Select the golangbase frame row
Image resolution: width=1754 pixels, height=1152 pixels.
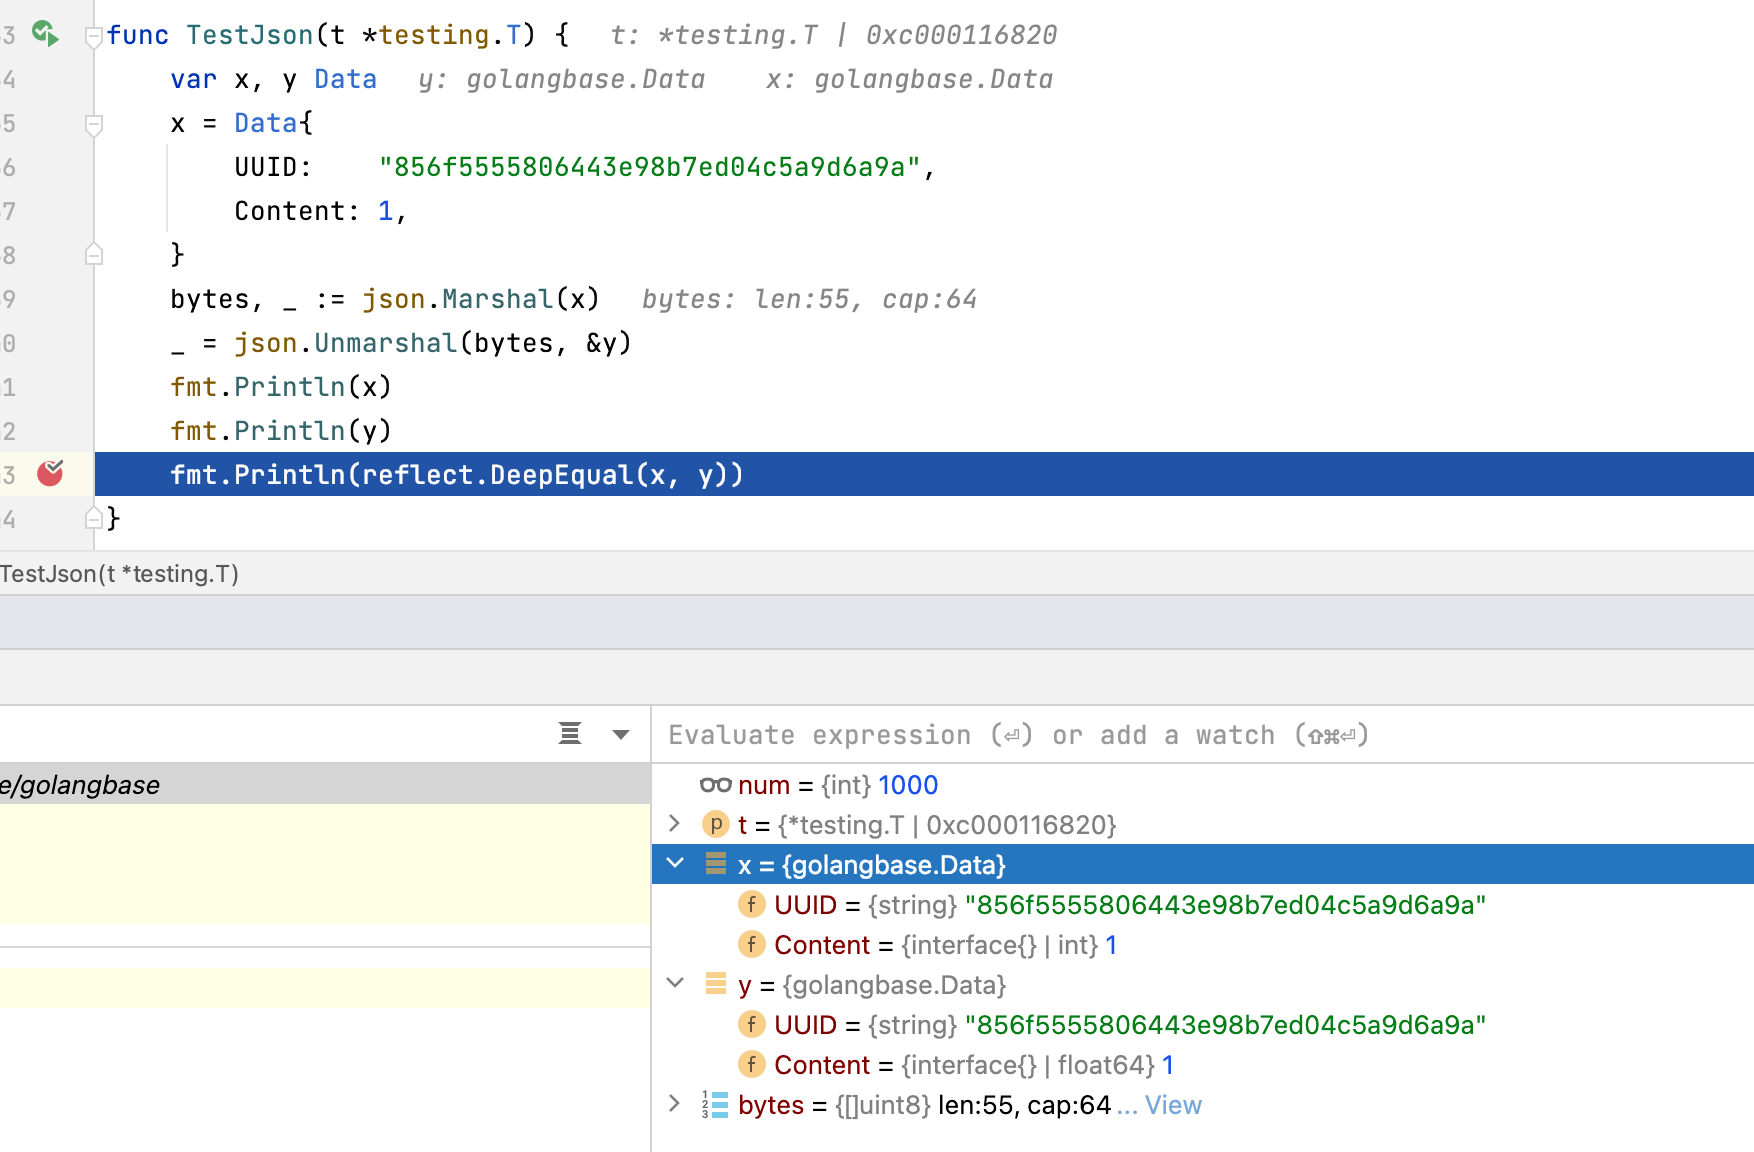click(325, 785)
